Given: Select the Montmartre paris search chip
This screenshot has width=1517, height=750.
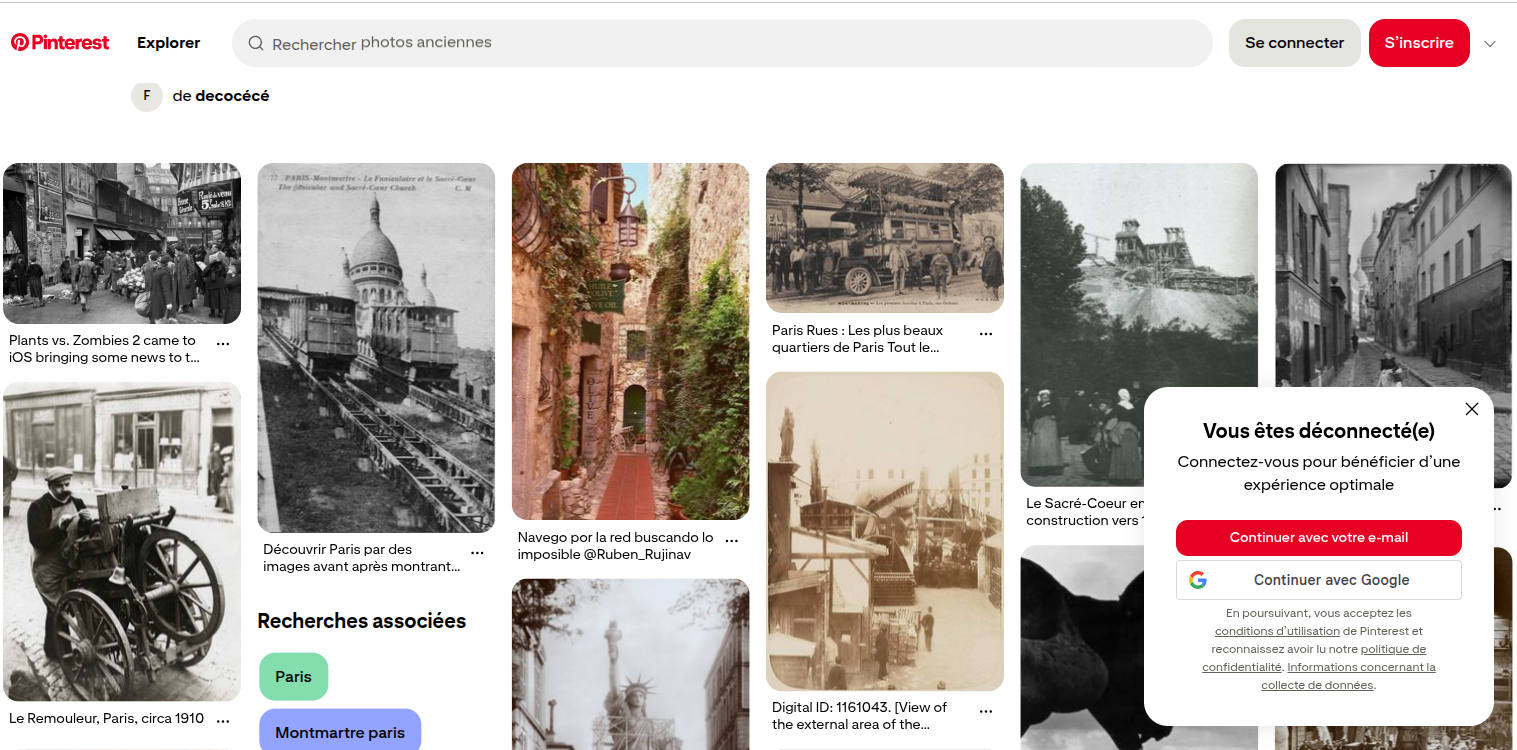Looking at the screenshot, I should click(340, 732).
